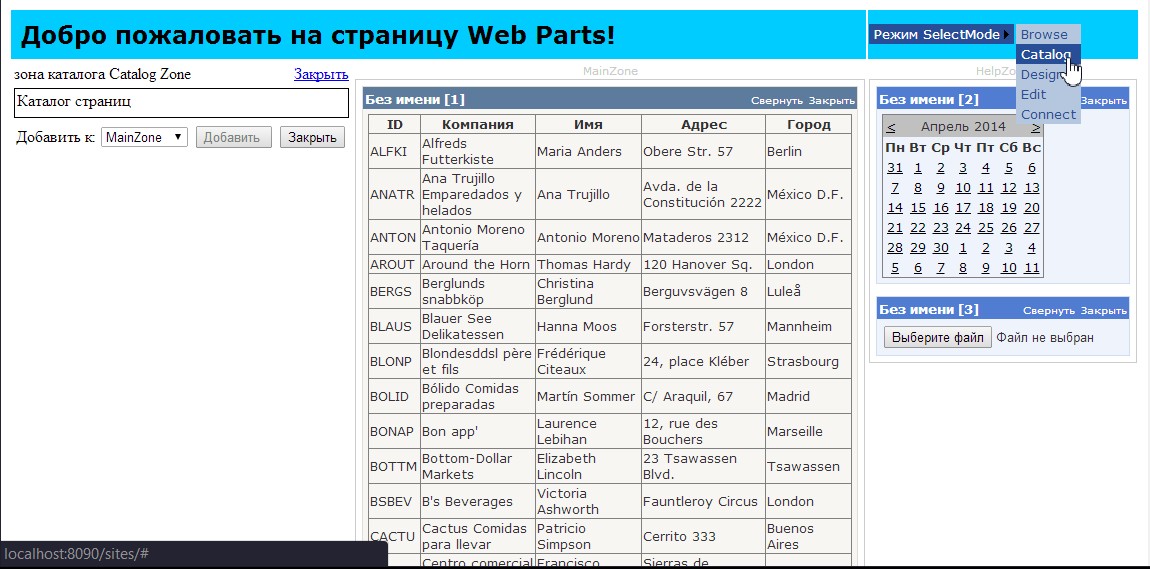
Task: Click the Компания column header
Action: tap(477, 124)
